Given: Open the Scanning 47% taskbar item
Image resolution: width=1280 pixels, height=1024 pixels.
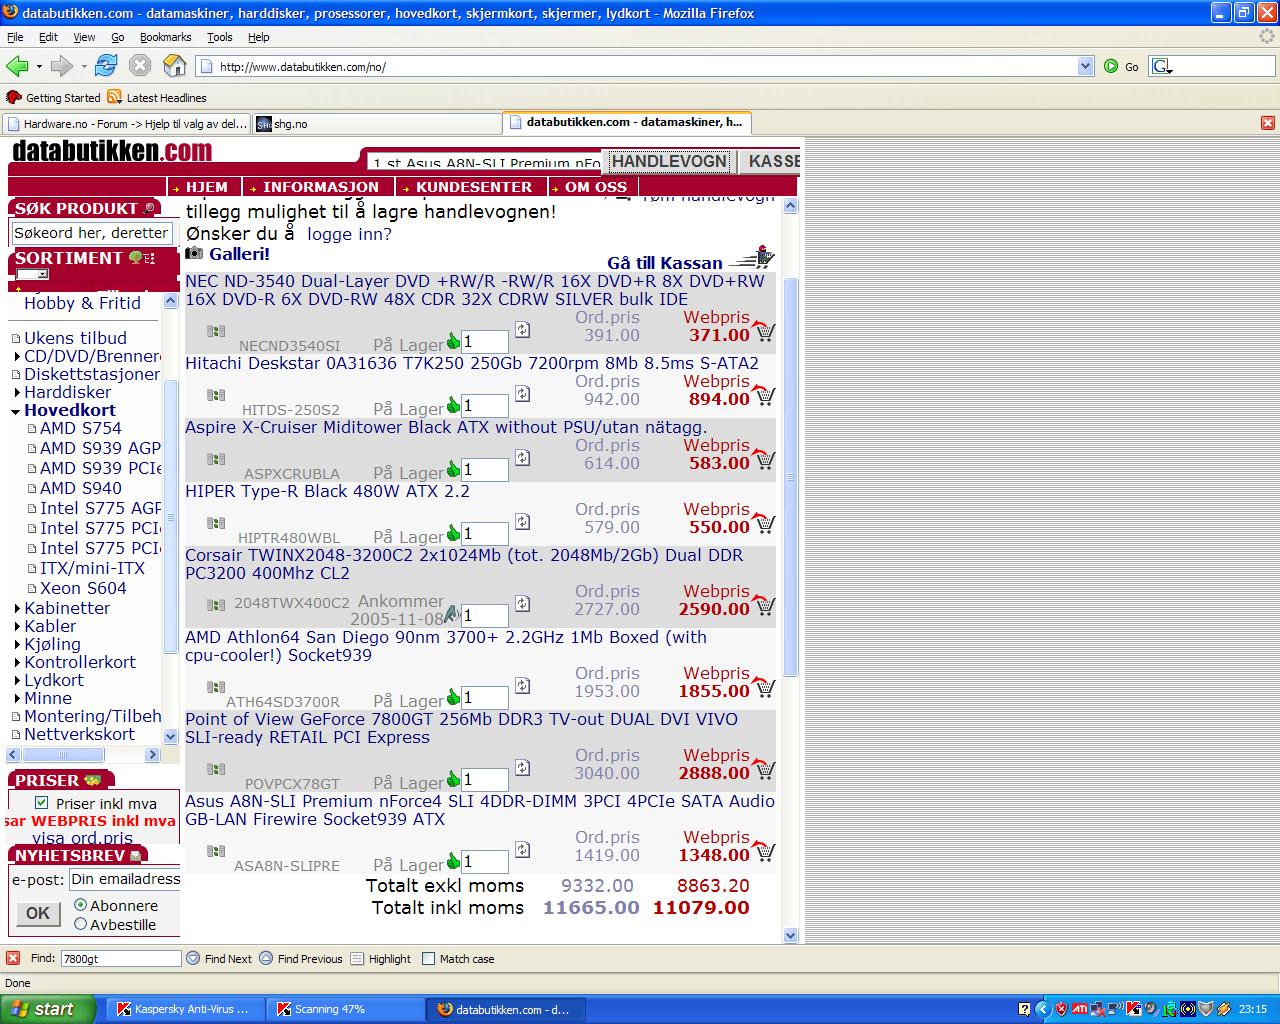Looking at the screenshot, I should 345,1009.
